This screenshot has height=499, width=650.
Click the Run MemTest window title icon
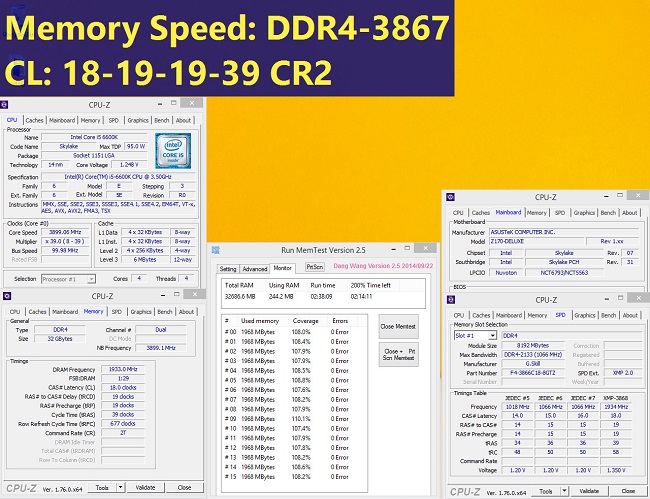point(216,250)
